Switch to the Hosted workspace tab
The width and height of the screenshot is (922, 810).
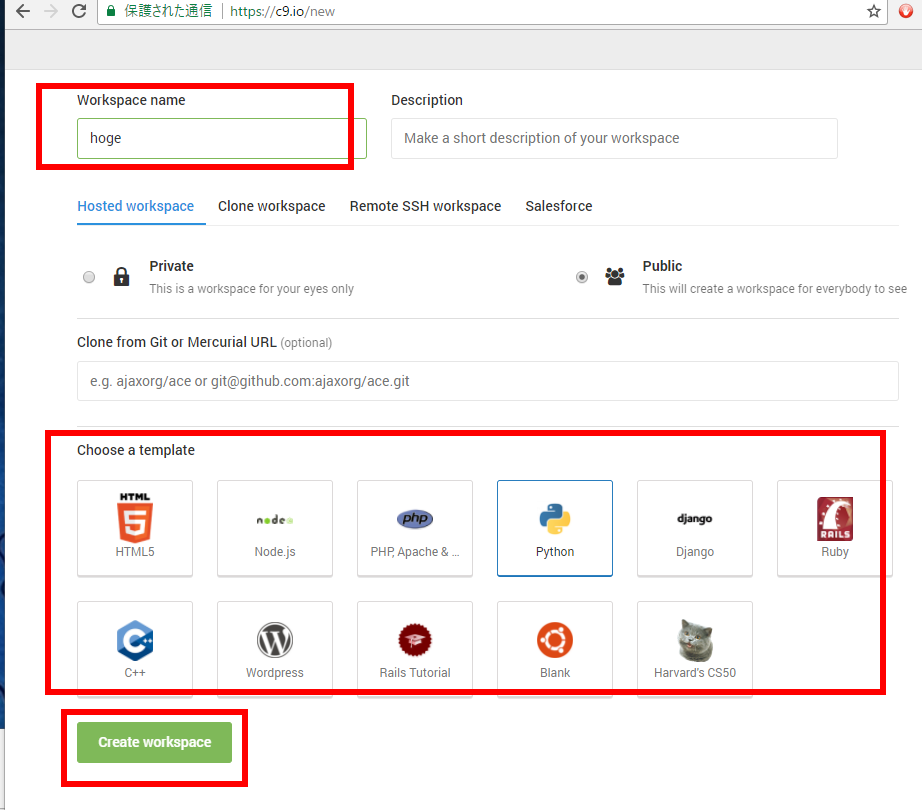pos(135,206)
